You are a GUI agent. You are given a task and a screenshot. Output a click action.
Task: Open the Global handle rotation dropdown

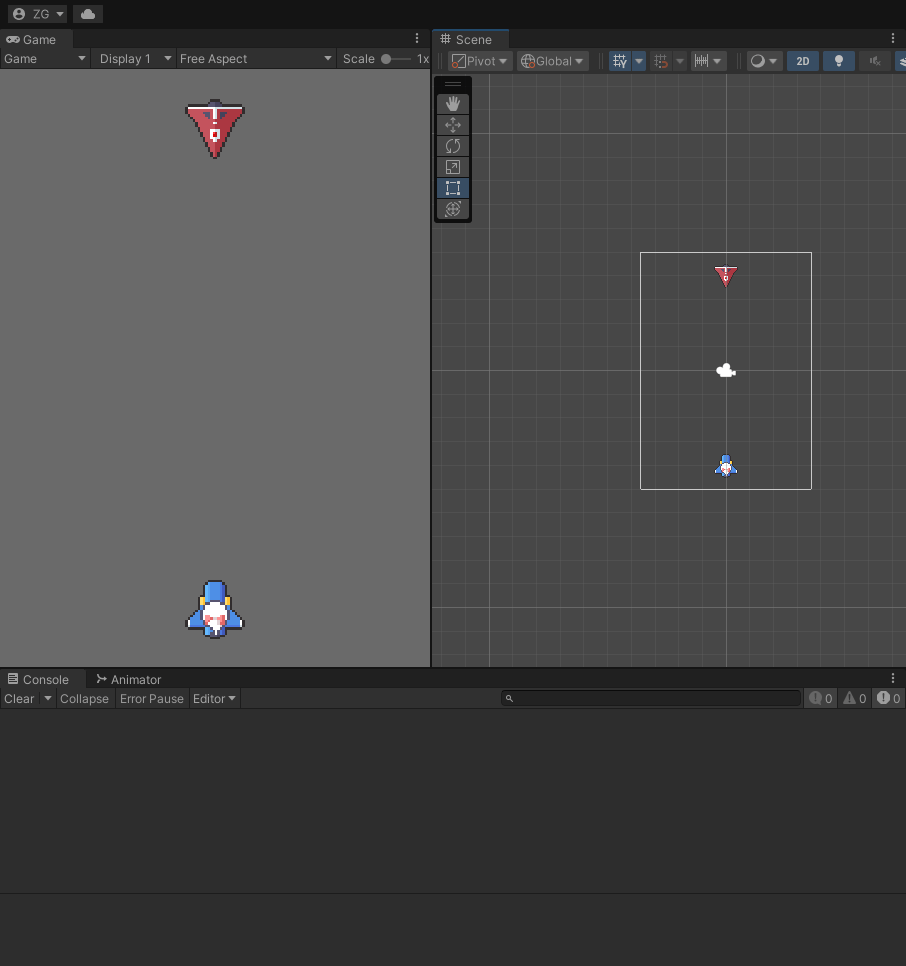point(552,61)
